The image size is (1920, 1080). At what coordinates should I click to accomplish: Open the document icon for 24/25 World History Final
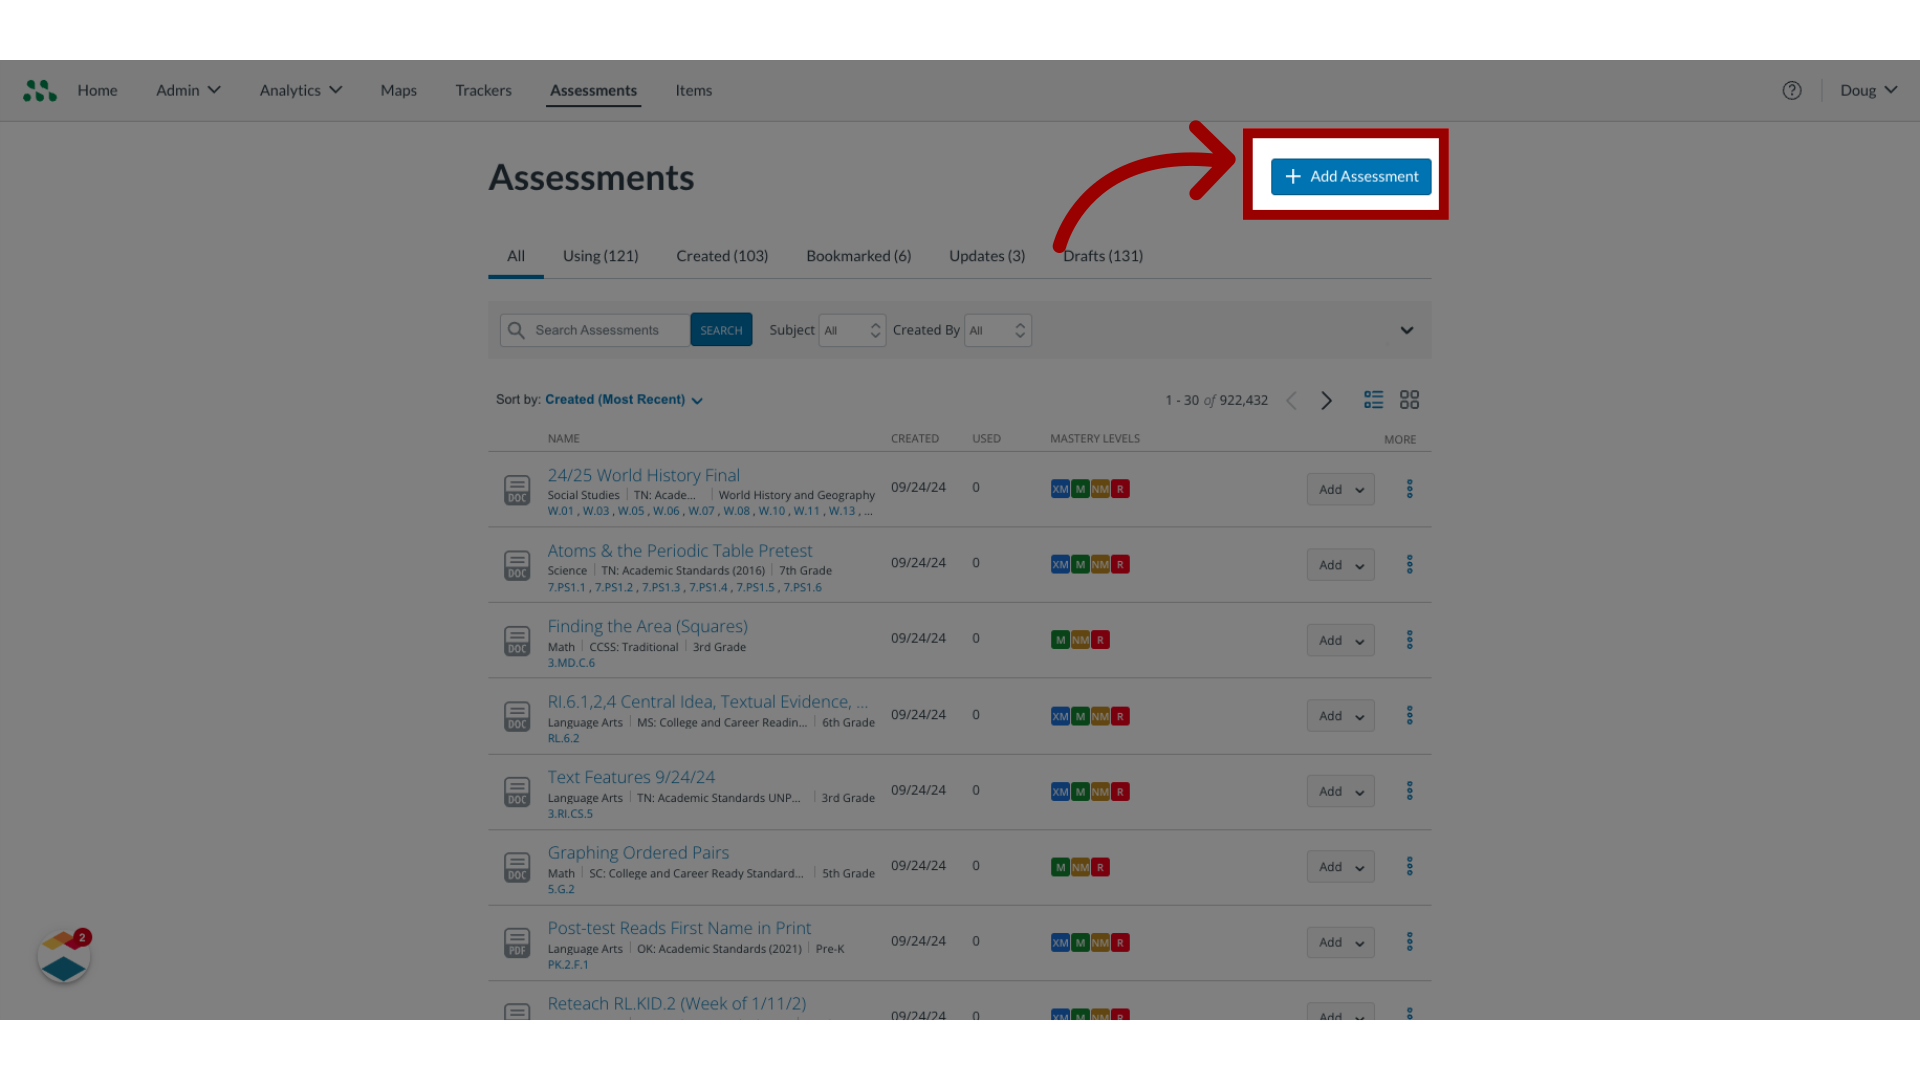[516, 489]
